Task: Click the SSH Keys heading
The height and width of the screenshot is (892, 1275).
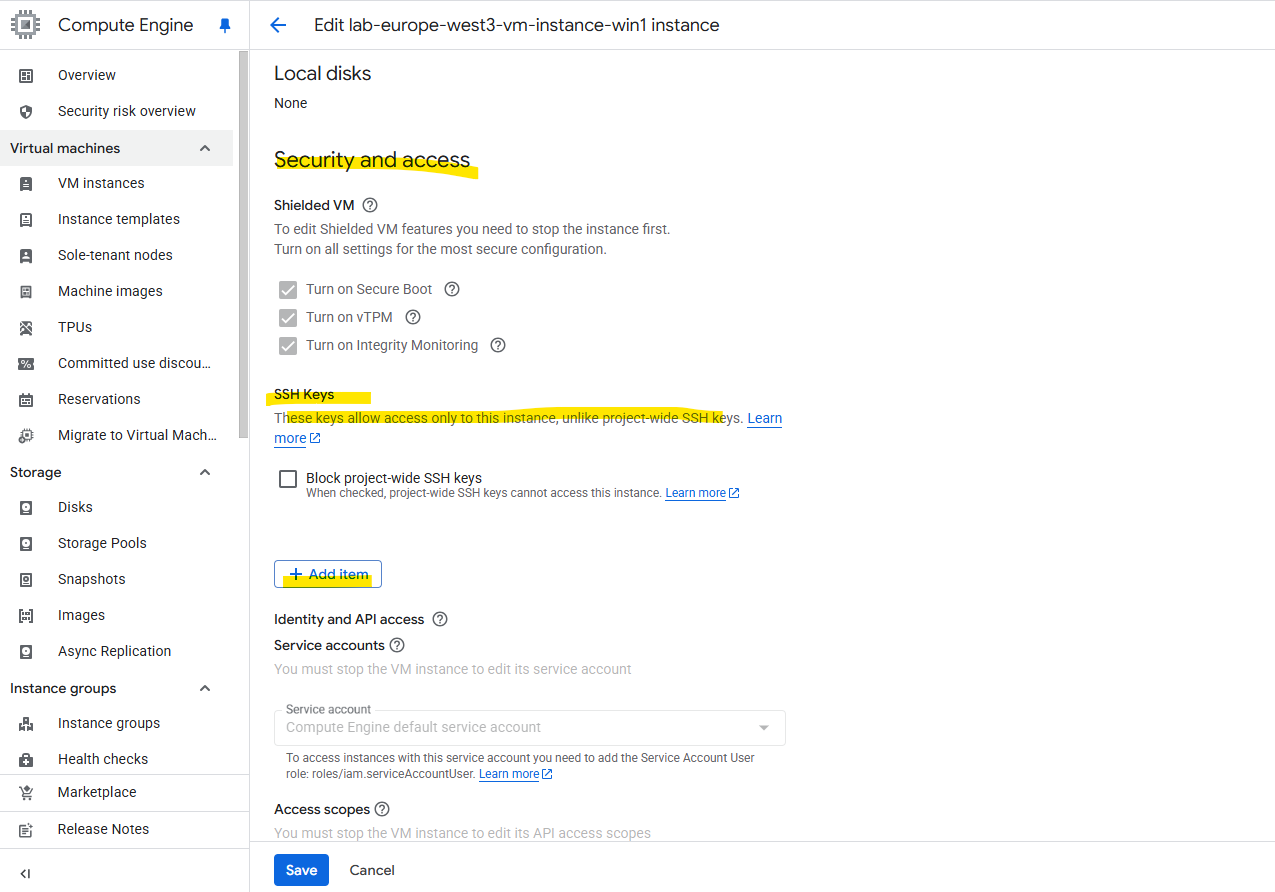Action: coord(304,395)
